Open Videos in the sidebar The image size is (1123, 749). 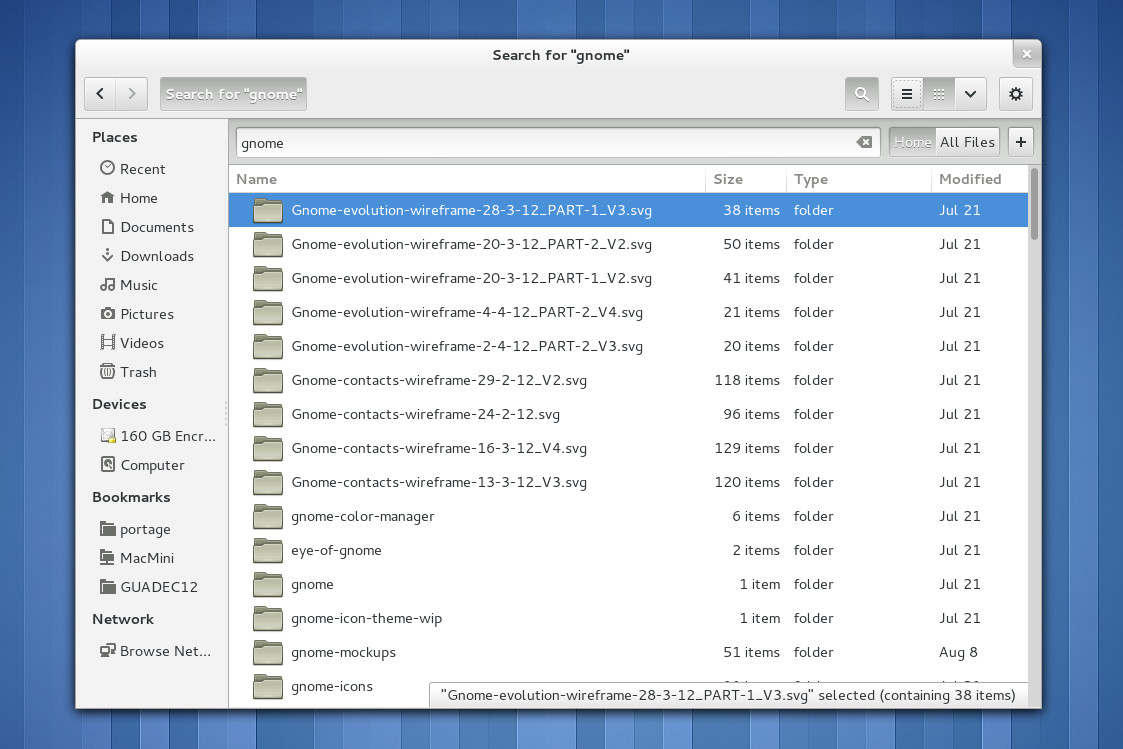click(x=132, y=343)
